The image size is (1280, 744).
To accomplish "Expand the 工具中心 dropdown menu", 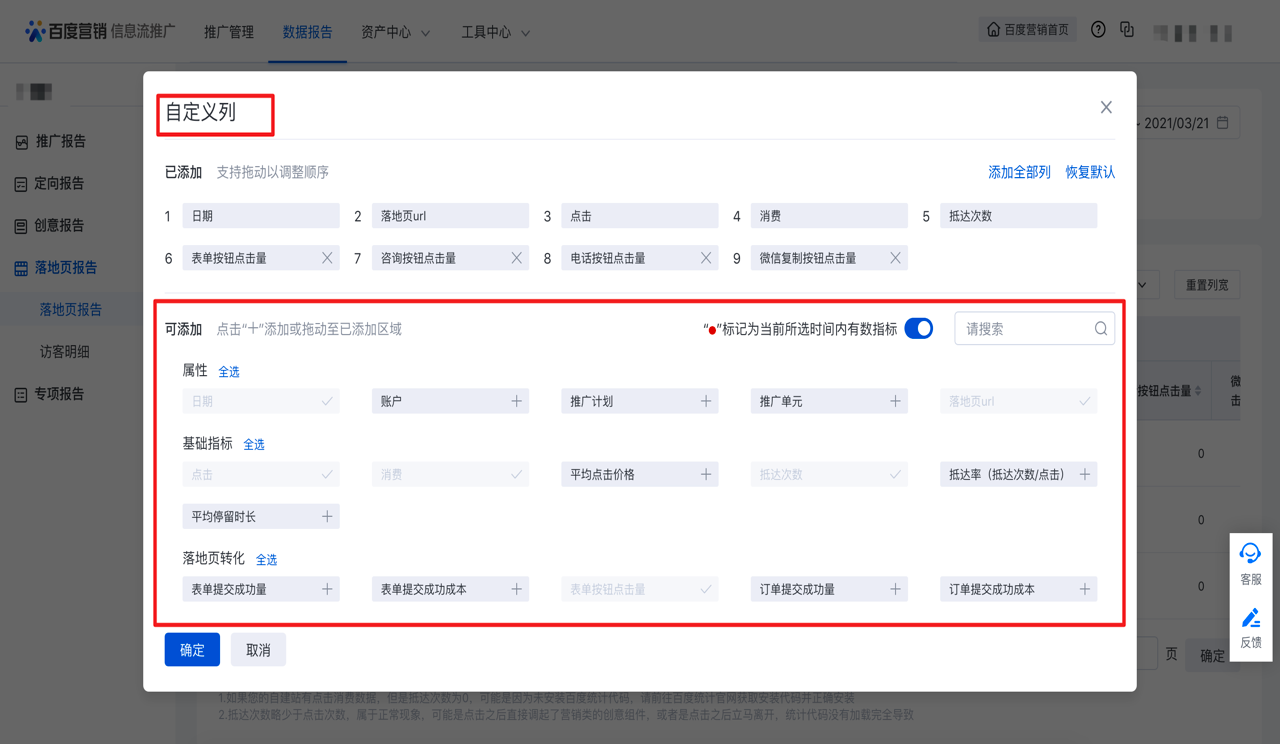I will 495,32.
